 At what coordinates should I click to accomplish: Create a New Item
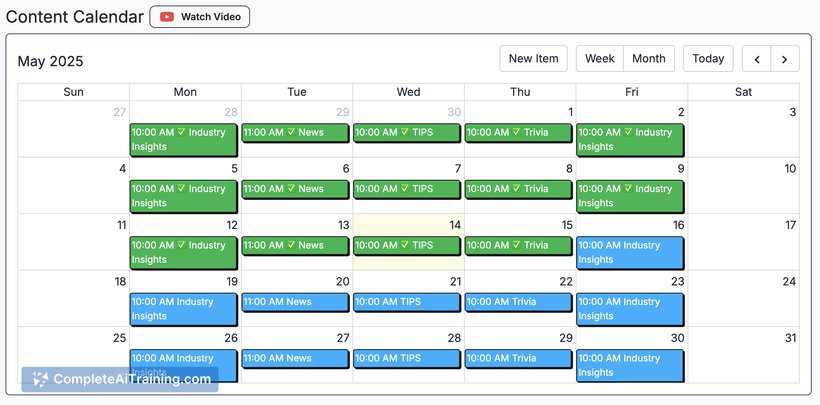pos(533,59)
